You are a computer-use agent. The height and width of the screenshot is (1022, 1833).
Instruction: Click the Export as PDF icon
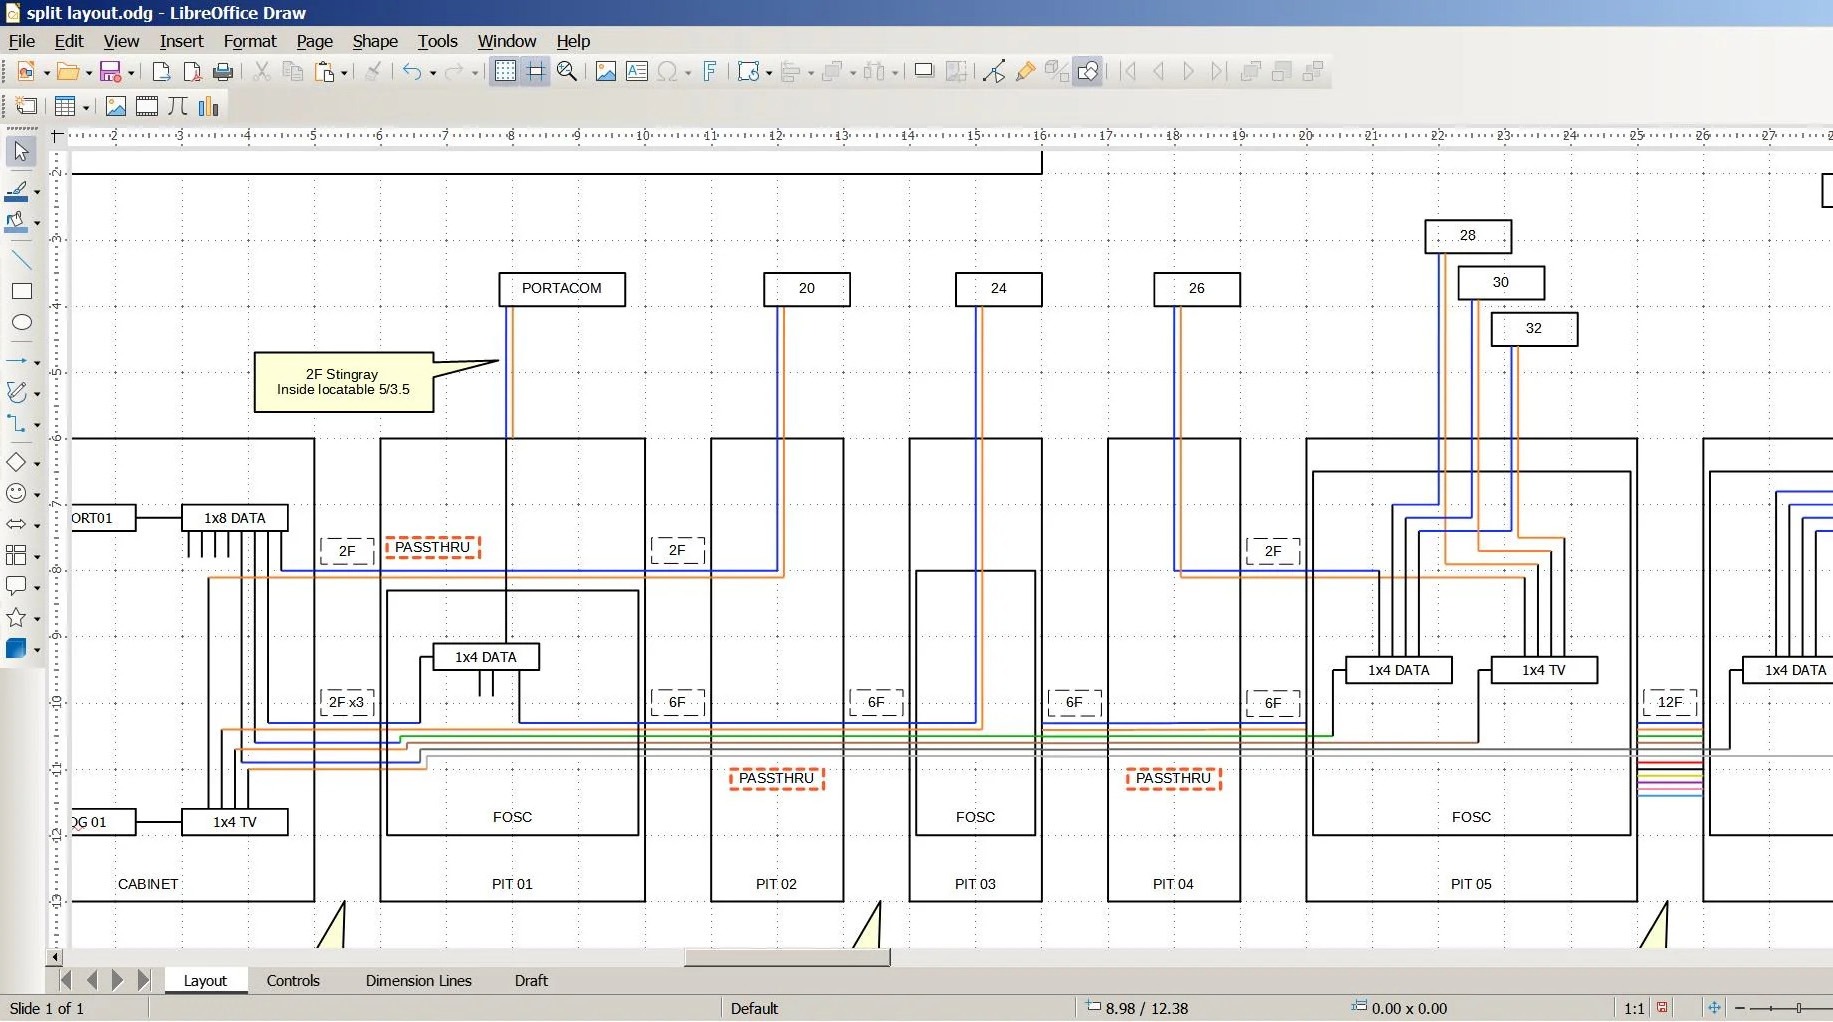coord(192,72)
